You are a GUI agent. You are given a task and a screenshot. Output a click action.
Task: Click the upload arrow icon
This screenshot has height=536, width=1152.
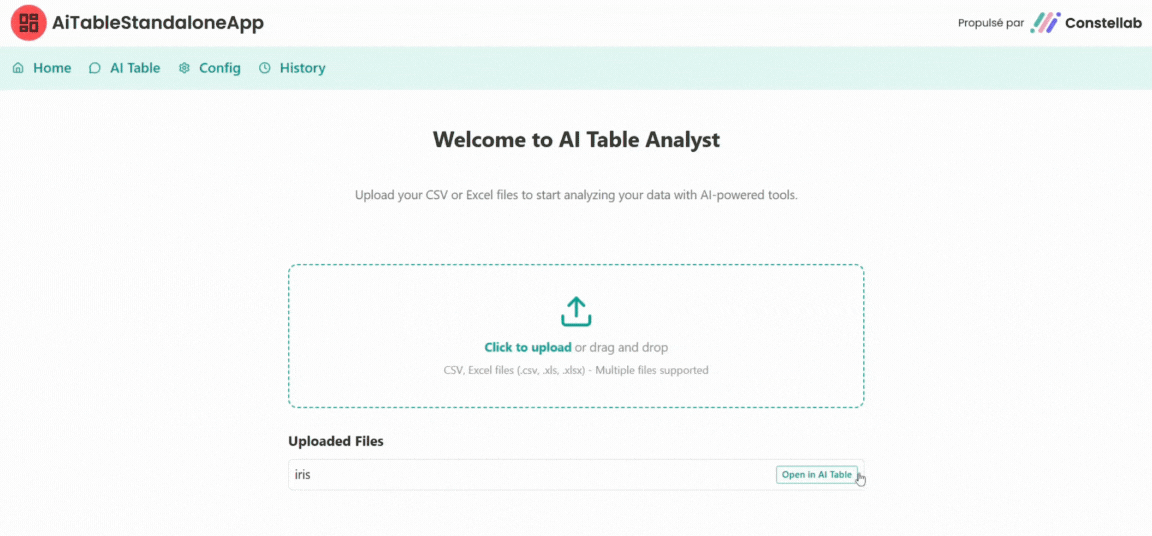click(576, 311)
